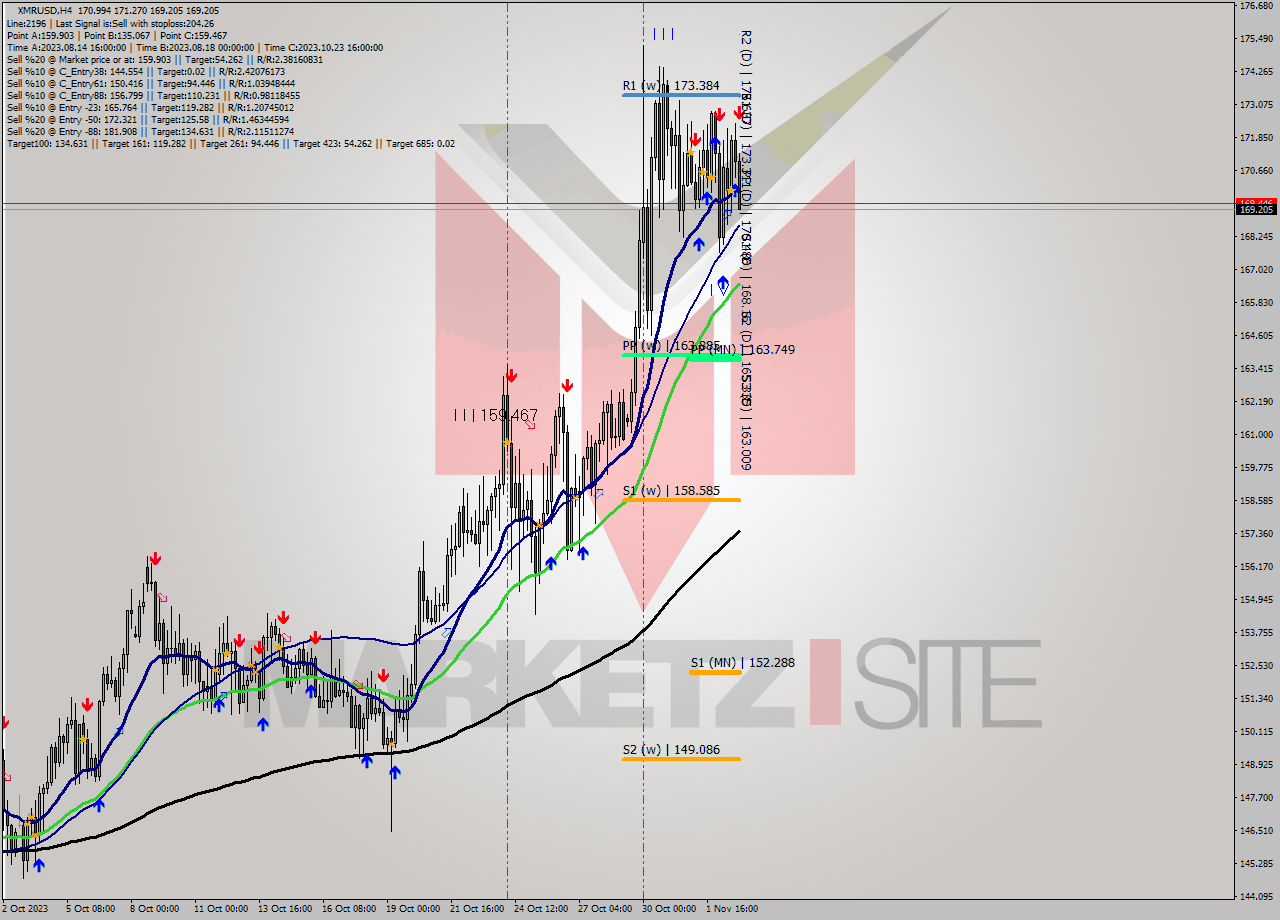
Task: Click the 27 Oct 04:00 date label
Action: (605, 909)
